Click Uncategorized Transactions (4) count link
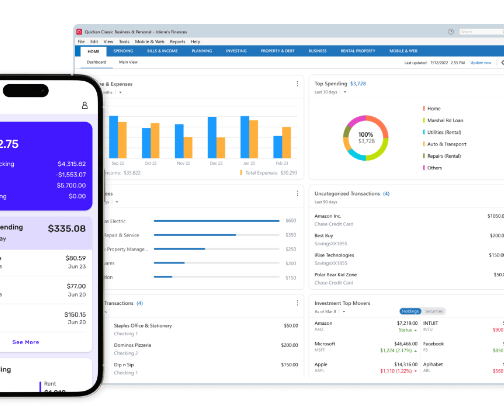 [386, 194]
